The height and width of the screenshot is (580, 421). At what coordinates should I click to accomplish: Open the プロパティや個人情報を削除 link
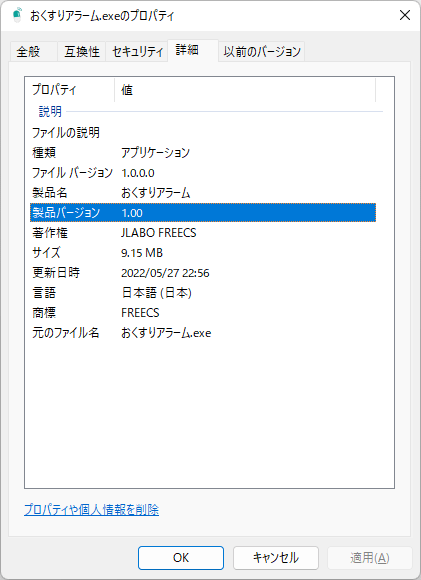(91, 510)
